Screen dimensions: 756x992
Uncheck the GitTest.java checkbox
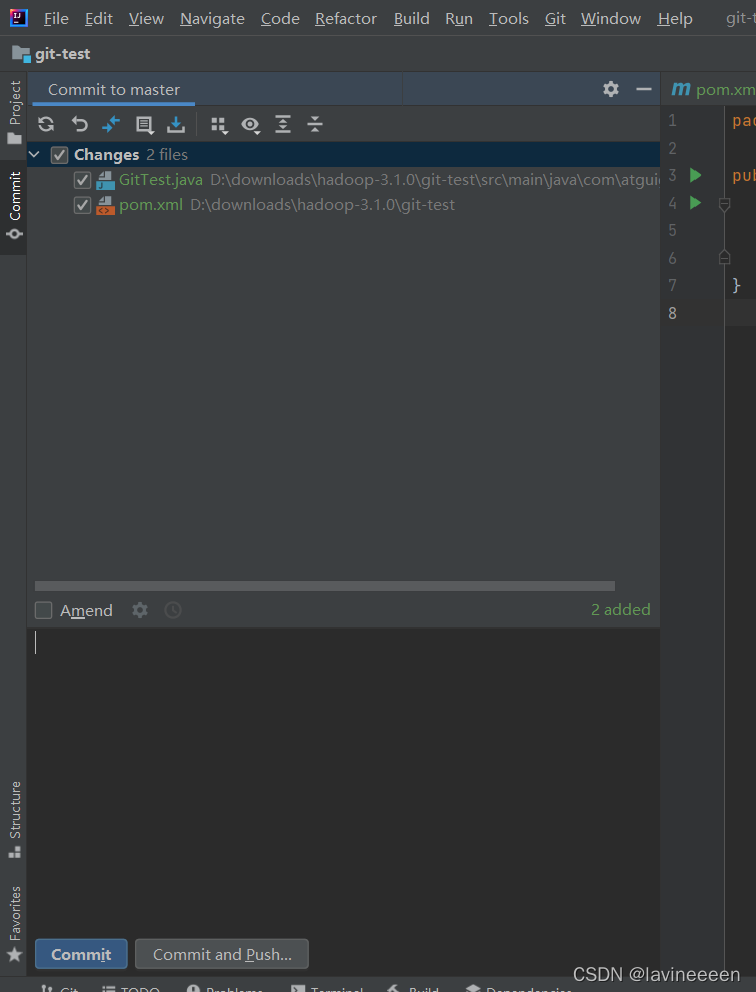82,180
